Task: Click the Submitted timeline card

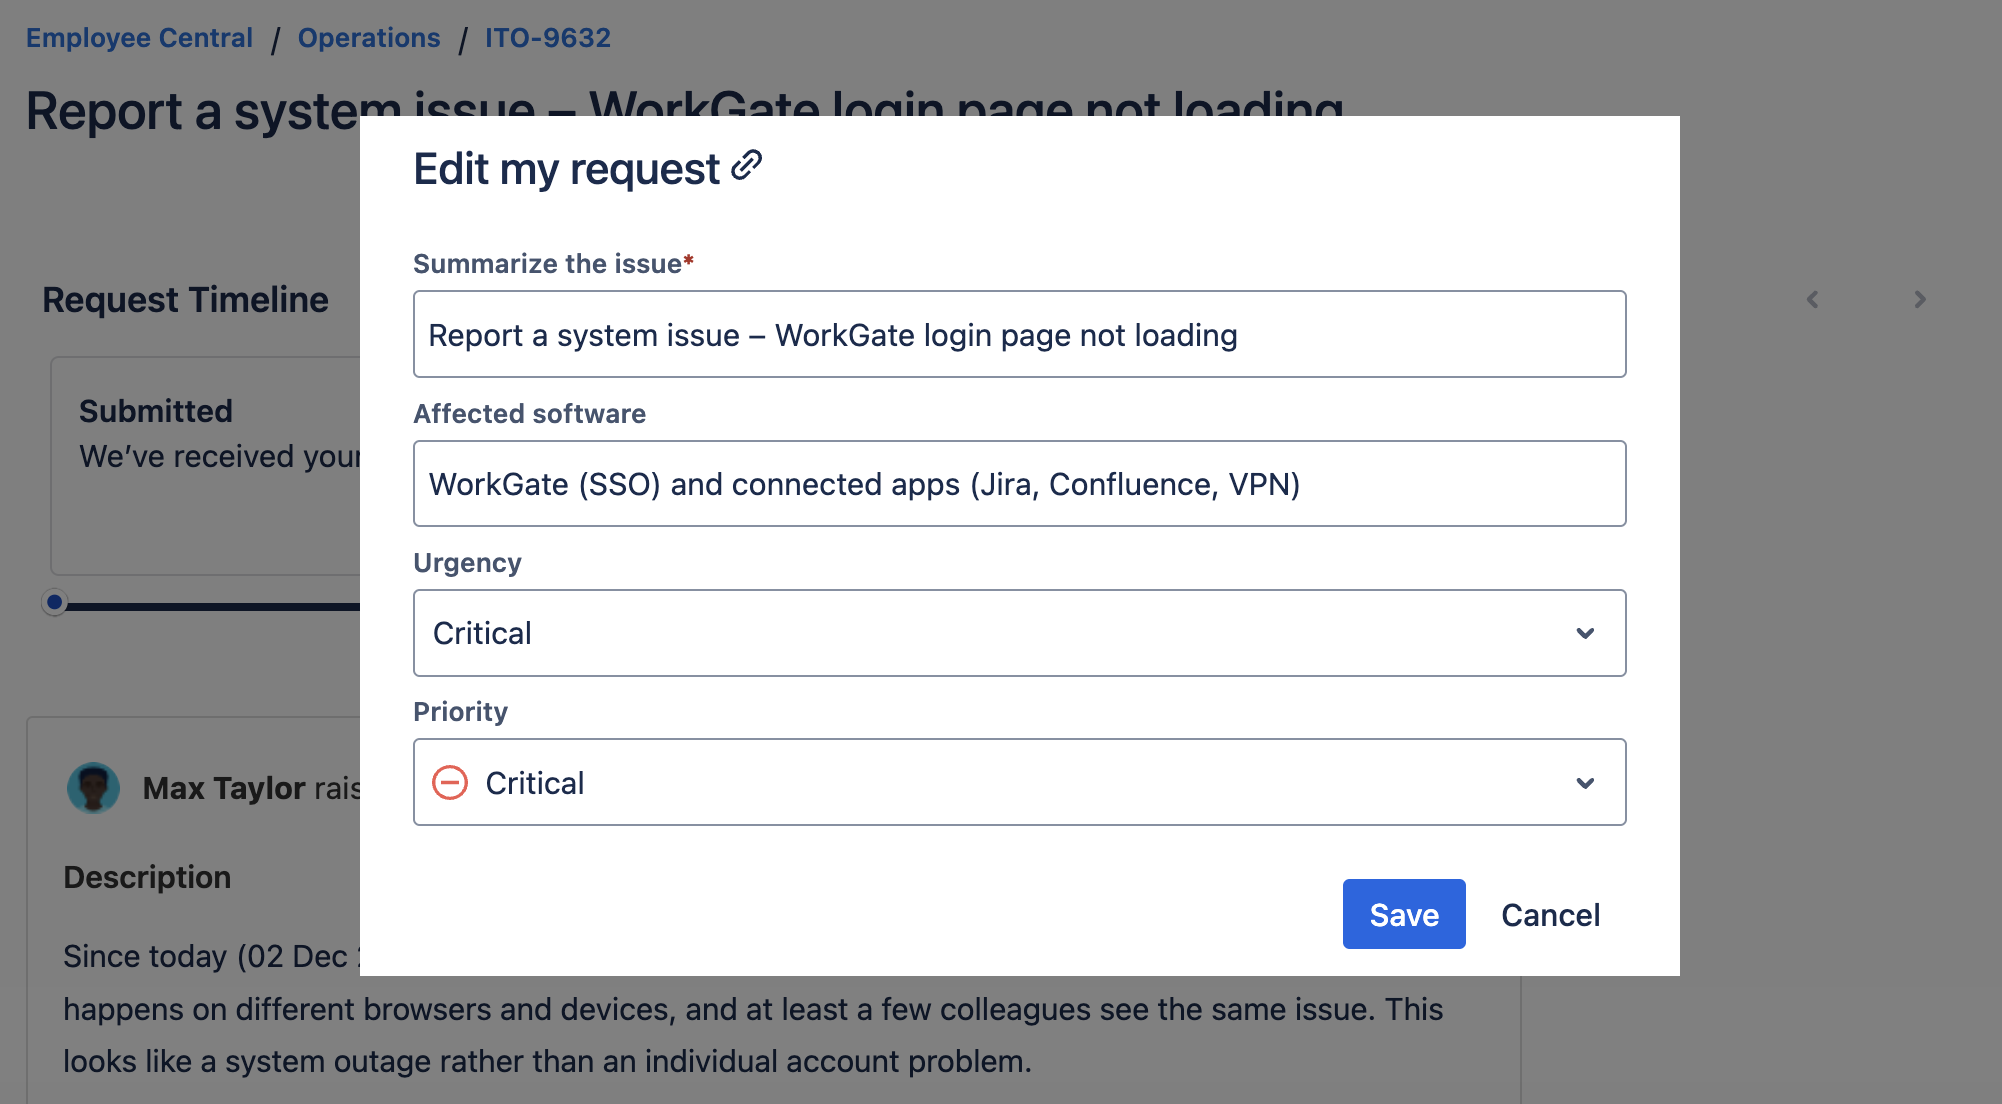Action: tap(205, 465)
